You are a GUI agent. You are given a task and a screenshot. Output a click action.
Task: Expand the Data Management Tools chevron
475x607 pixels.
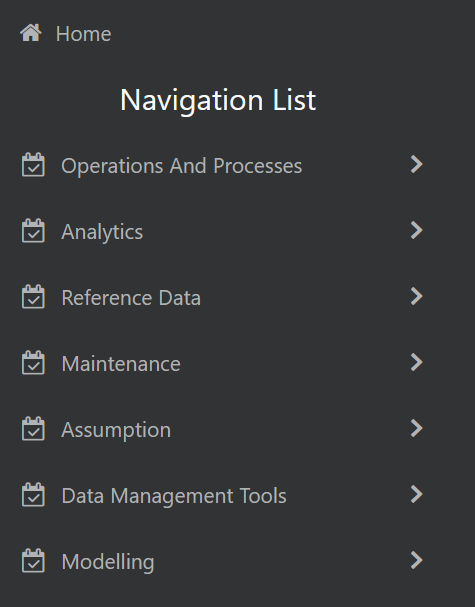[x=417, y=494]
